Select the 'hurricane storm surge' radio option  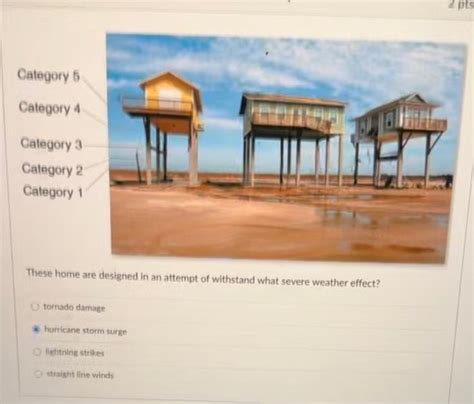tap(37, 330)
